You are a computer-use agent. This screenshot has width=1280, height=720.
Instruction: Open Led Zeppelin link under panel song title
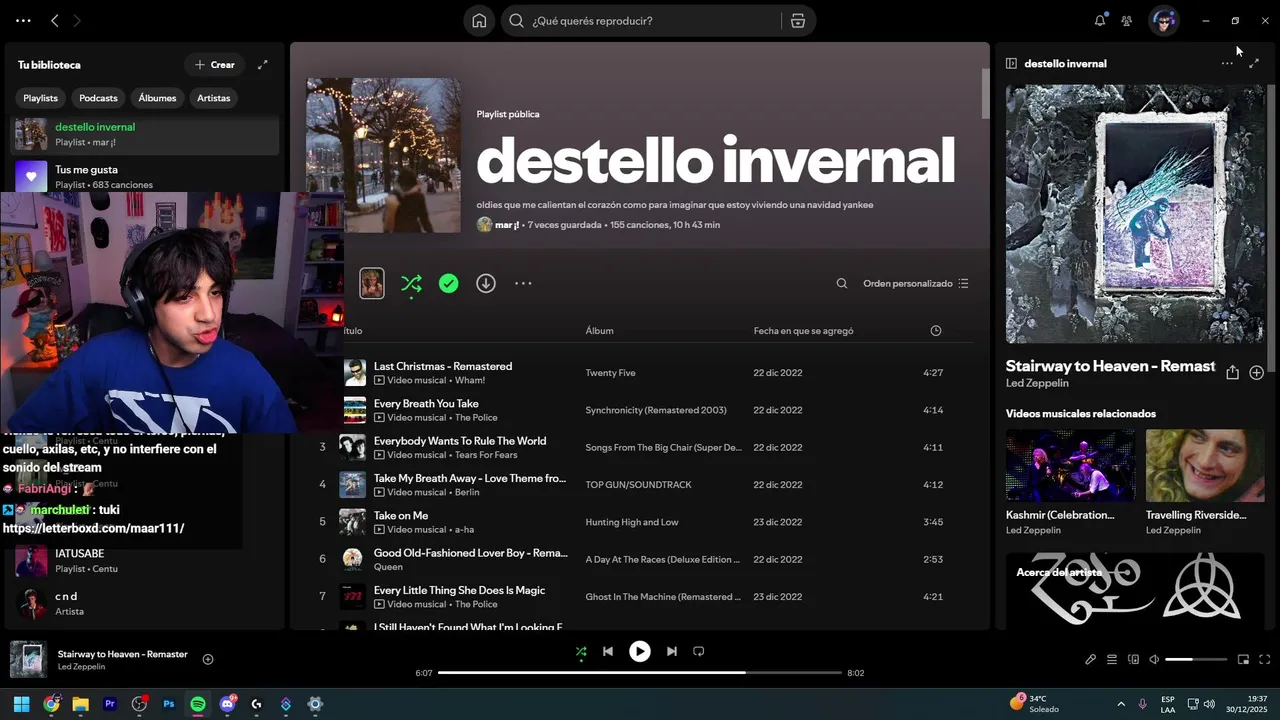[1037, 383]
